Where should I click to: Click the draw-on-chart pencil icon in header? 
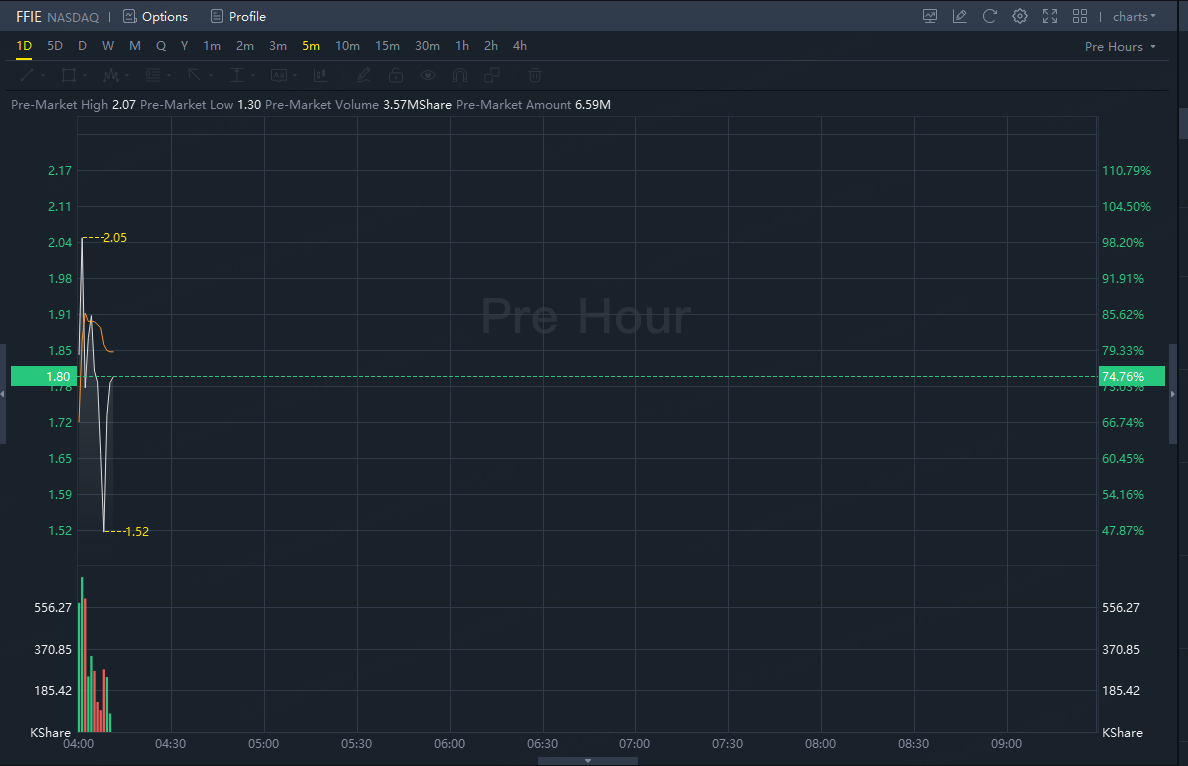click(959, 16)
